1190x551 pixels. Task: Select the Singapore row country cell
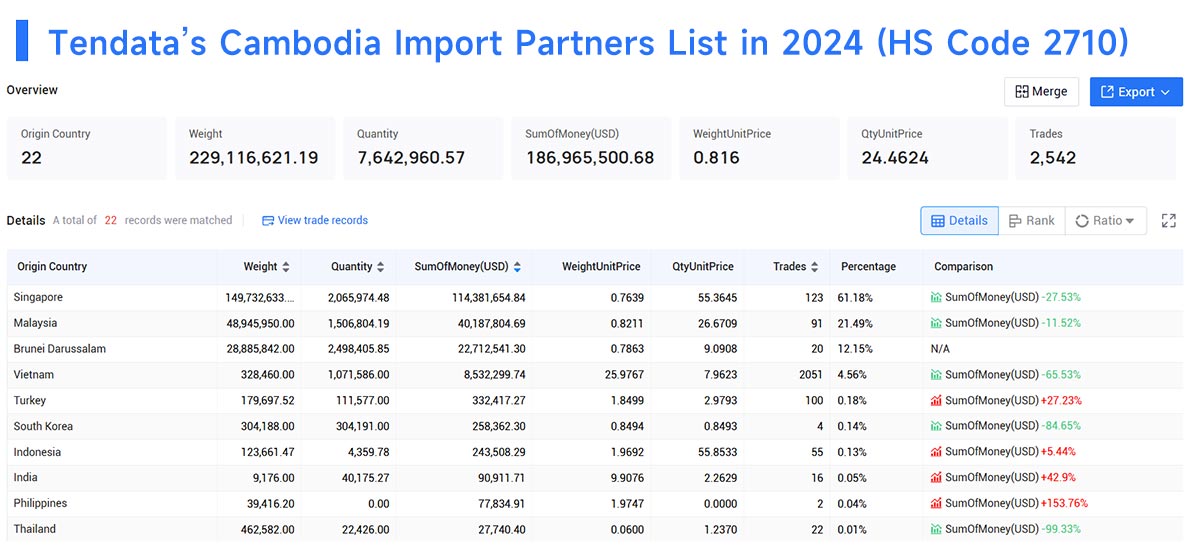(112, 298)
